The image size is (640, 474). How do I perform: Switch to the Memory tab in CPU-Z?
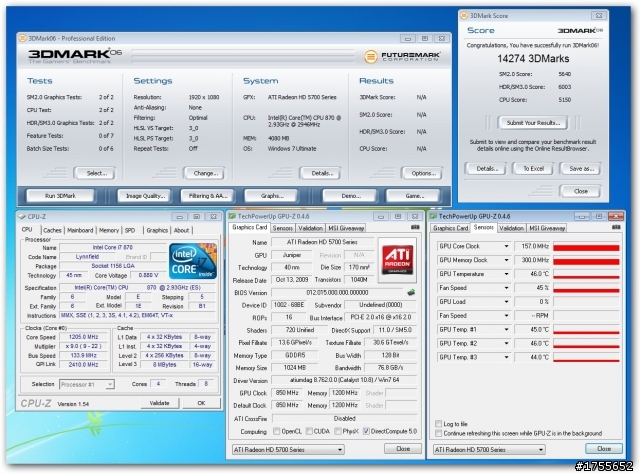pos(109,230)
